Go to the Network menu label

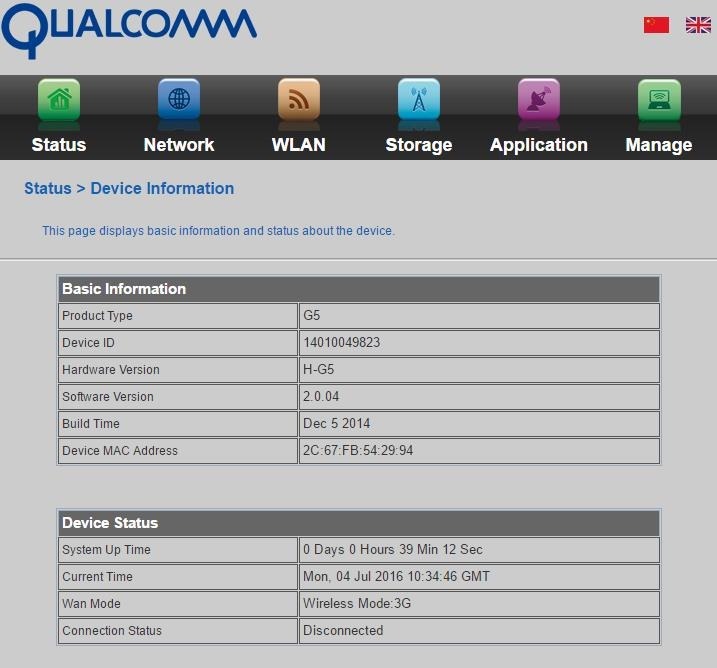point(179,145)
